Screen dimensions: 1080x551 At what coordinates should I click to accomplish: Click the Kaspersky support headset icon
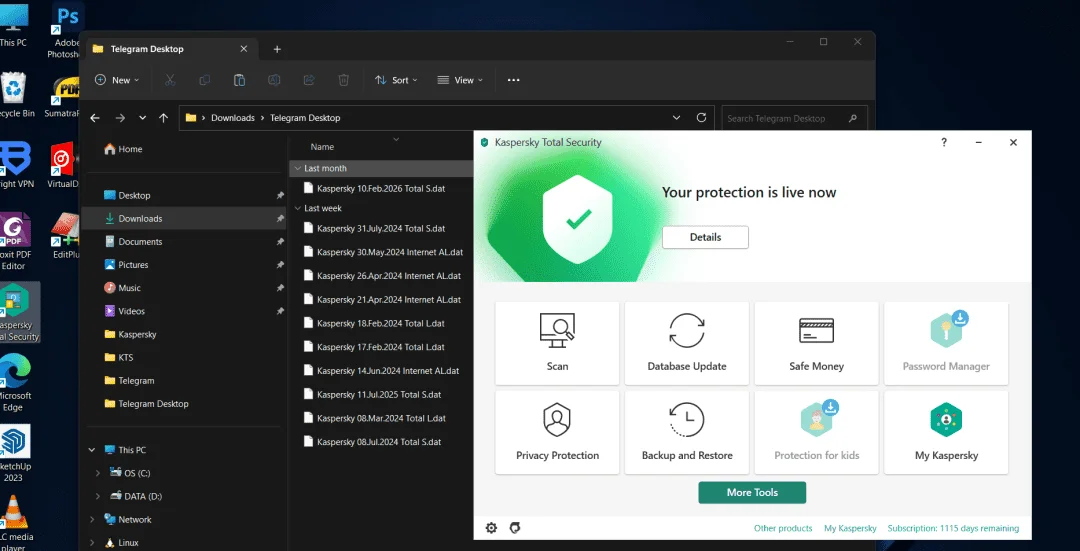[x=515, y=528]
